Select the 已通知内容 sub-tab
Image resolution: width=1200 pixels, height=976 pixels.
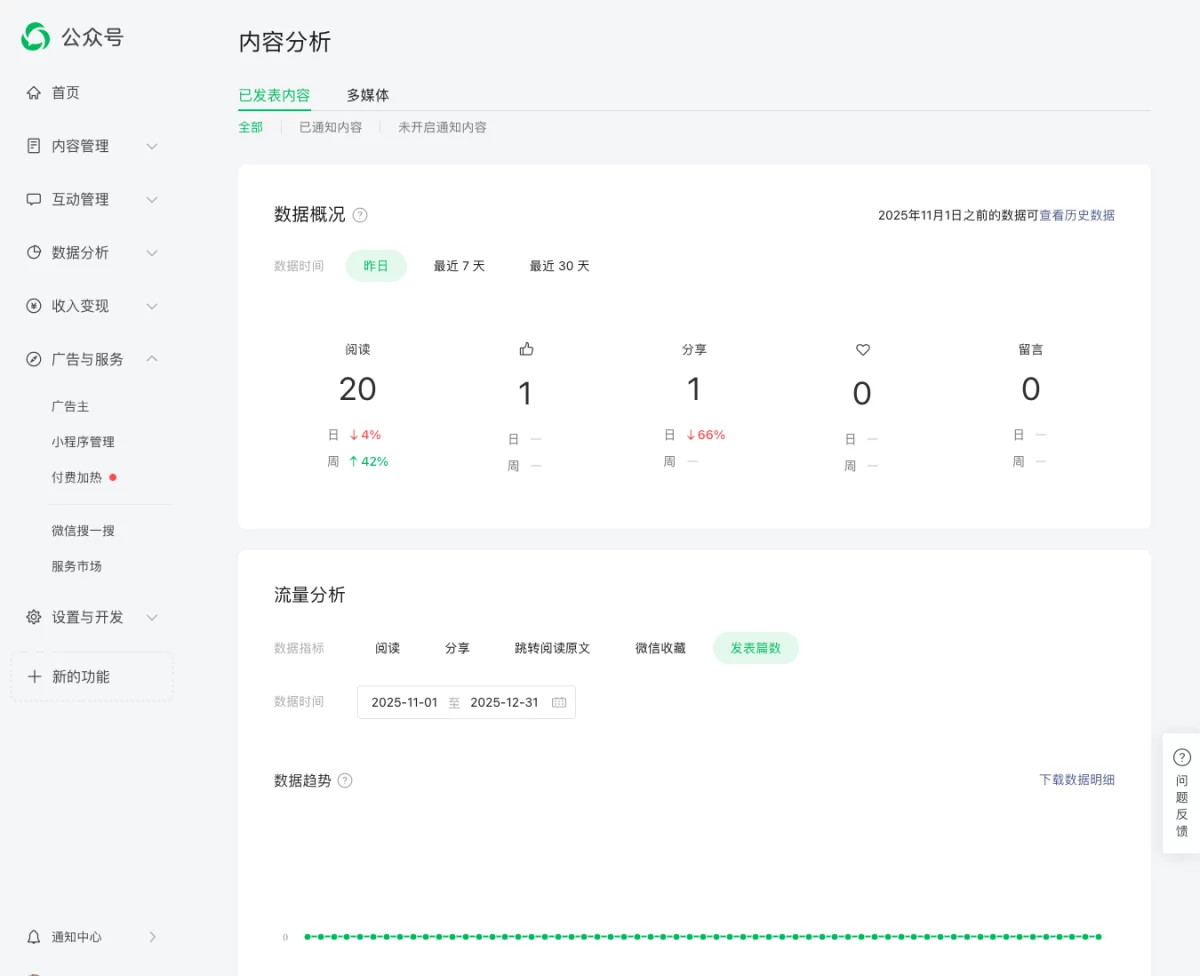(x=331, y=128)
